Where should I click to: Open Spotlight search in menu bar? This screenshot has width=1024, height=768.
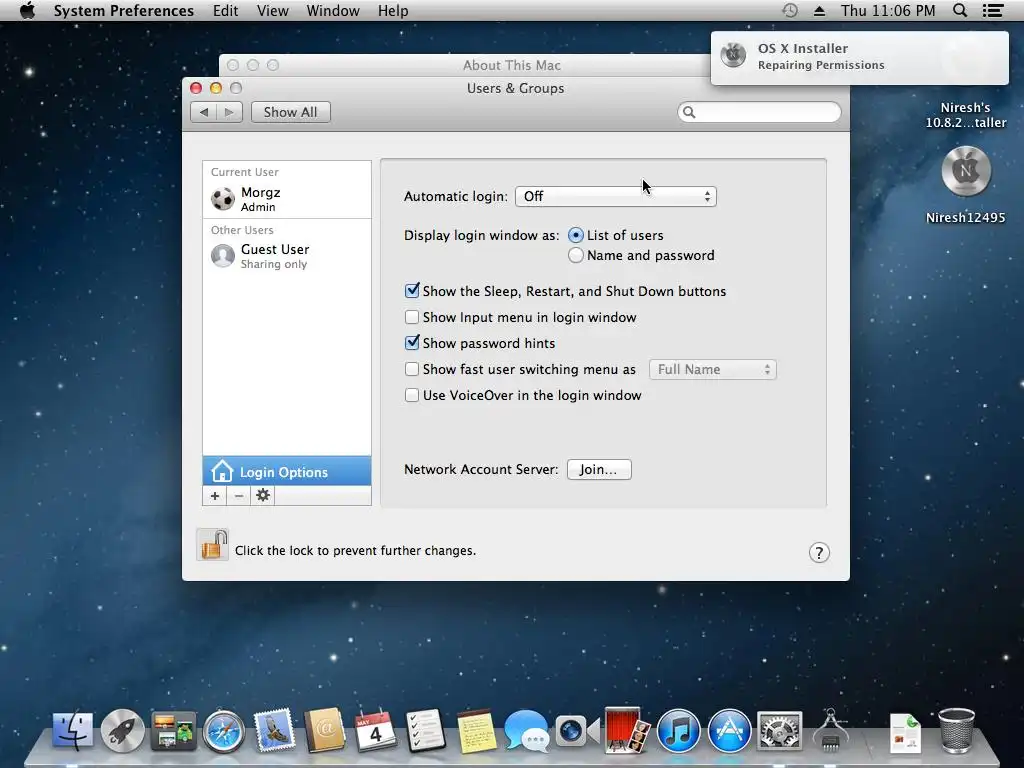[x=960, y=10]
